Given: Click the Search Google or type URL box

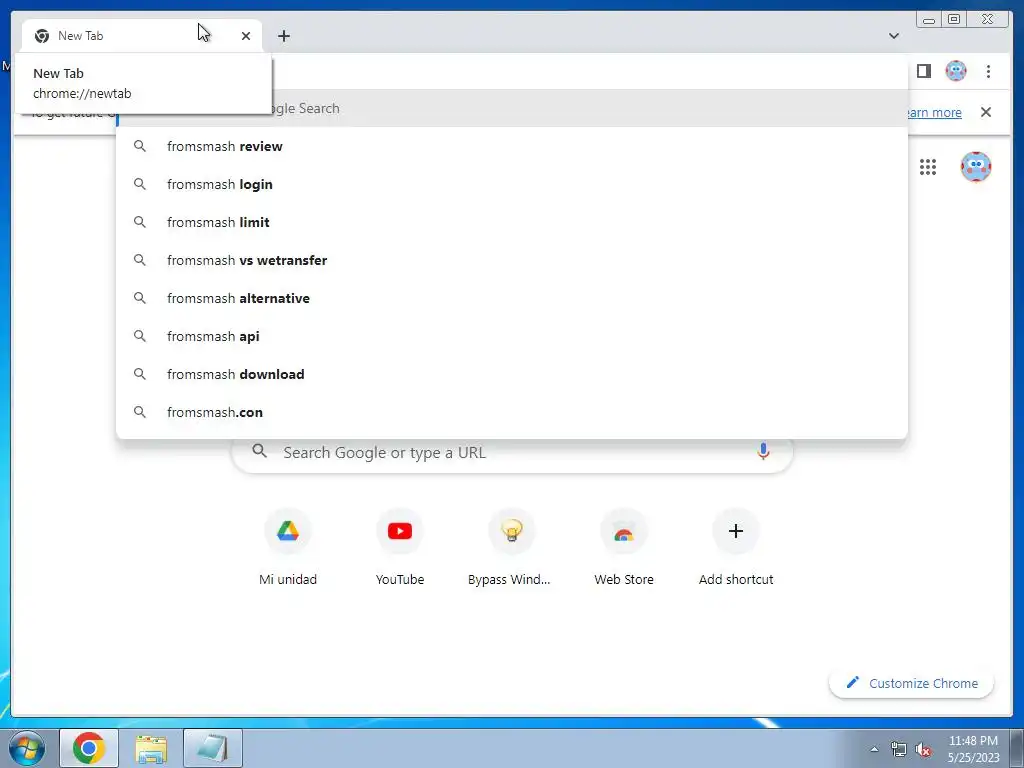Looking at the screenshot, I should coord(512,453).
